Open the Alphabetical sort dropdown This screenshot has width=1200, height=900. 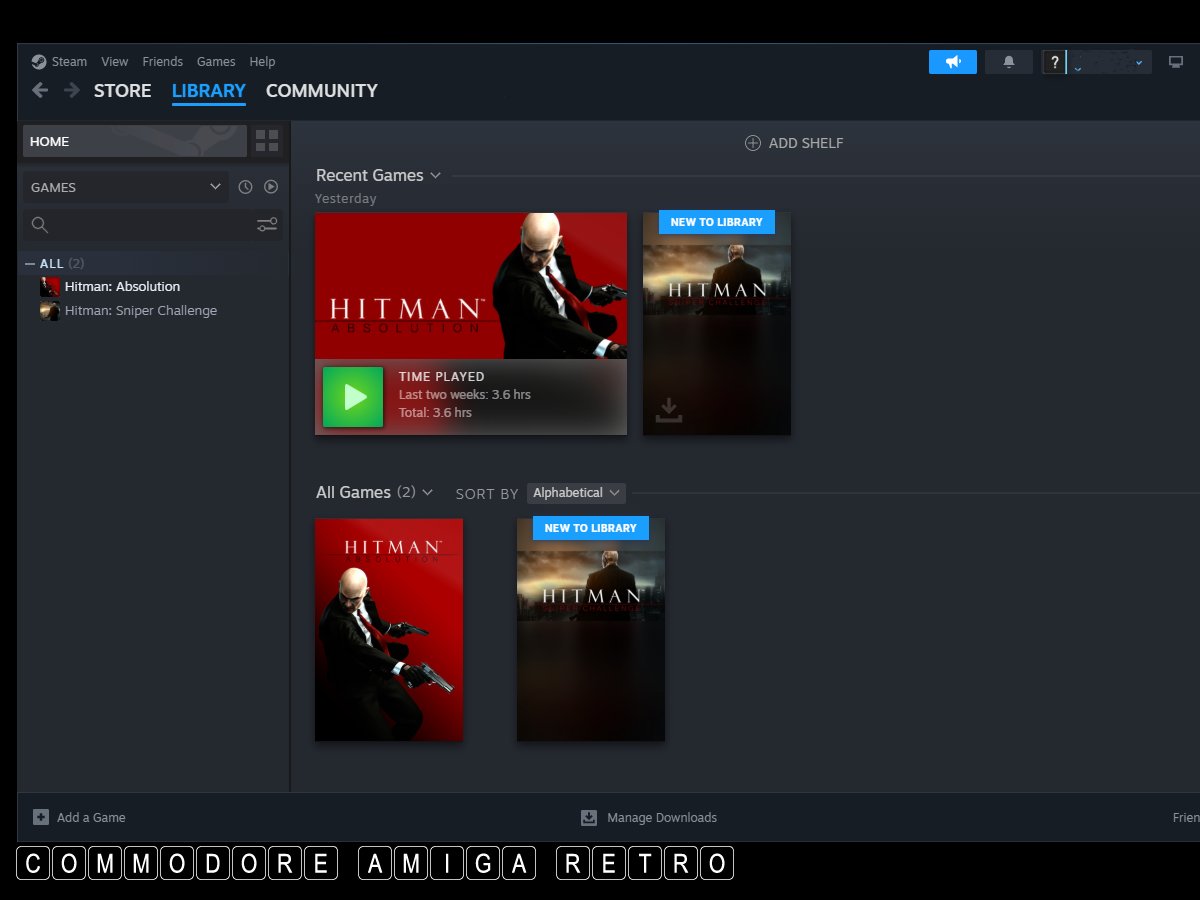click(x=576, y=493)
